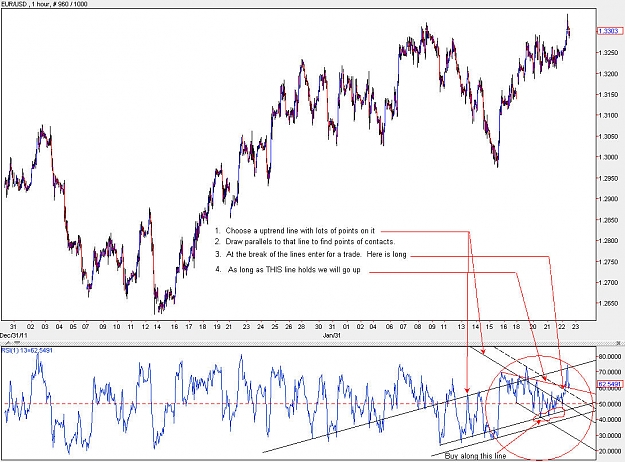Click the 1.2800 price axis label
The width and height of the screenshot is (625, 462).
pos(609,241)
